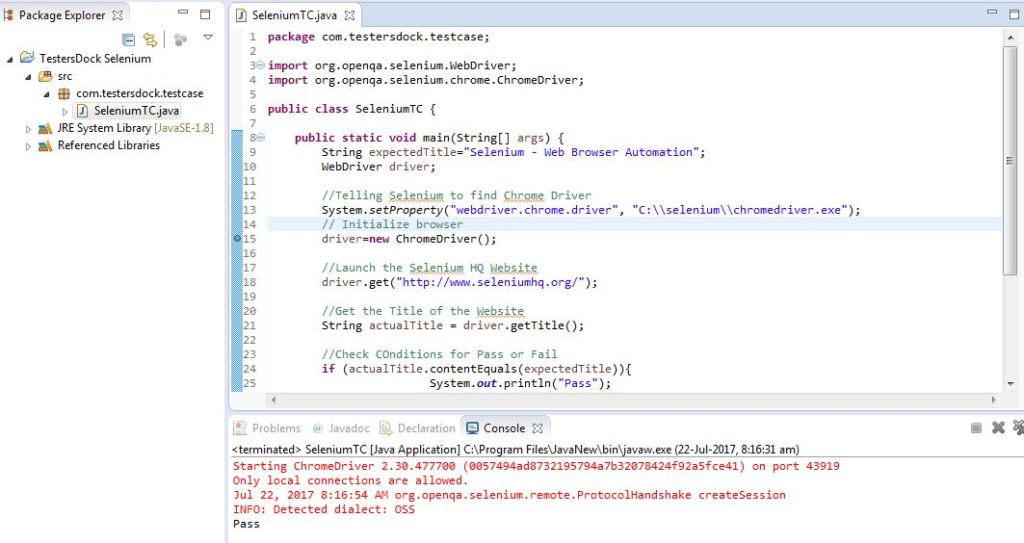This screenshot has width=1024, height=543.
Task: Click Remove Launch icon in Console toolbar
Action: (x=997, y=428)
